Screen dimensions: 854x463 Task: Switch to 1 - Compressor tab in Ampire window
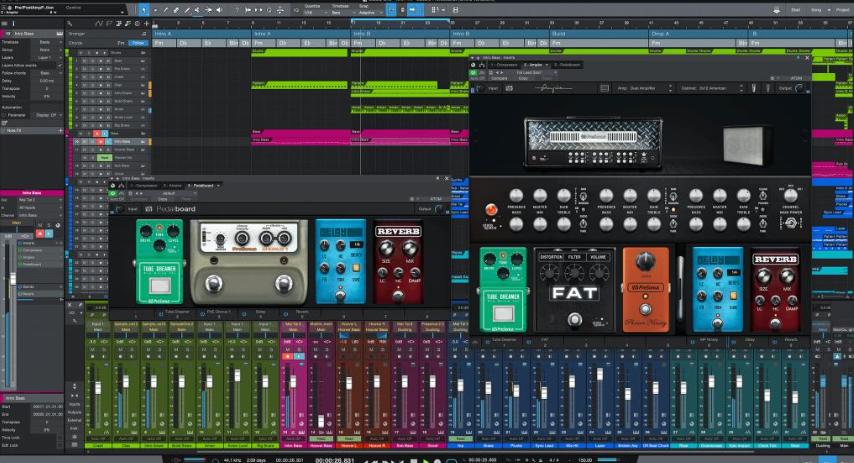(504, 65)
